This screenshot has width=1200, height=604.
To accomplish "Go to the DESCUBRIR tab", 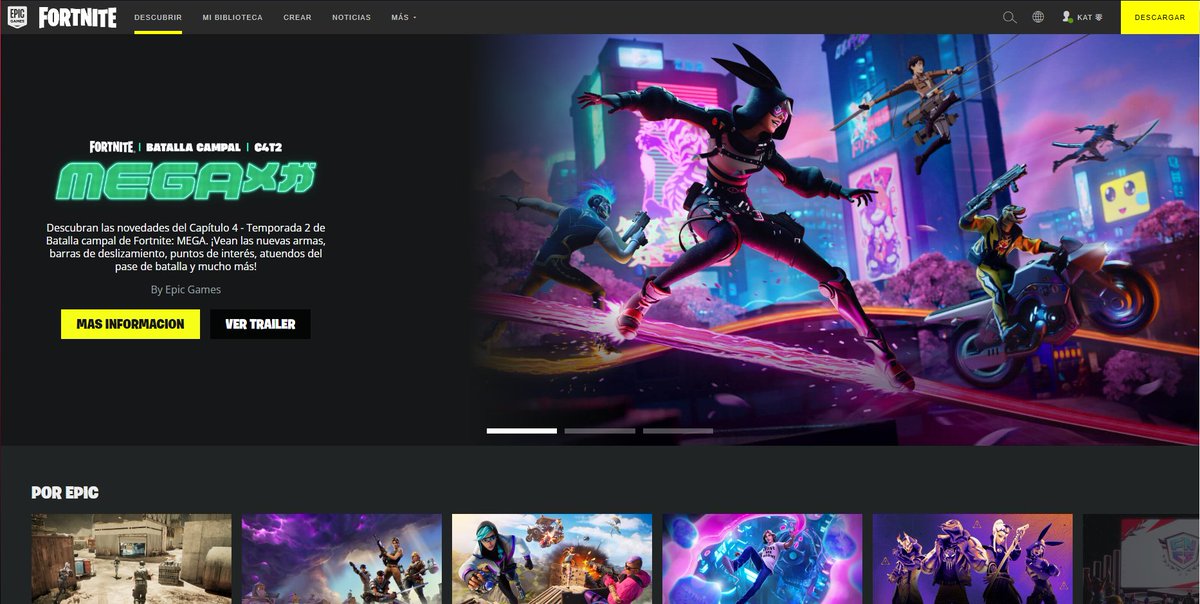I will click(158, 17).
